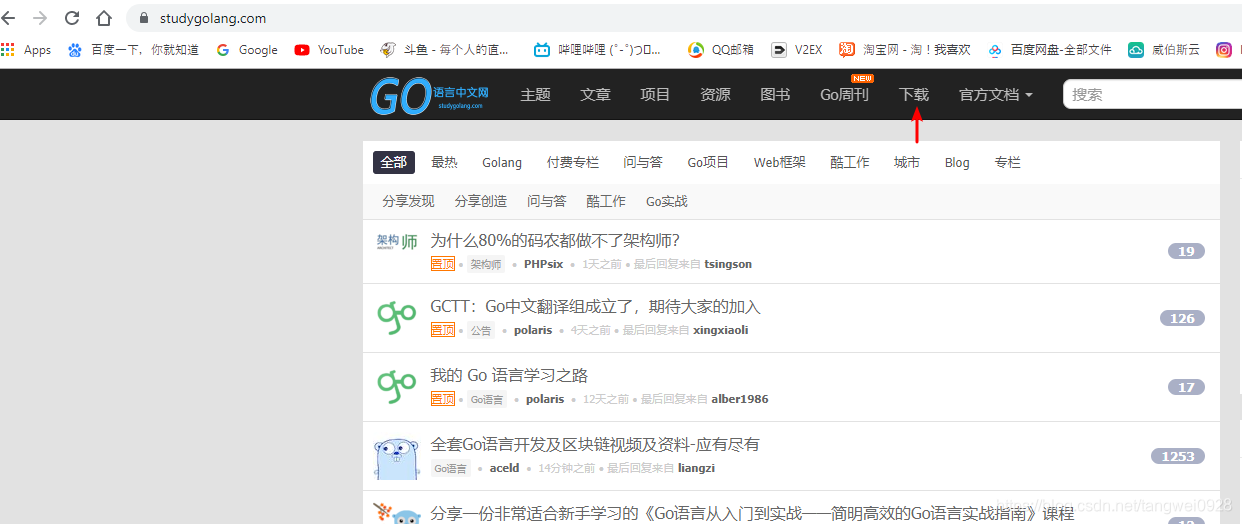The width and height of the screenshot is (1242, 524).
Task: Select the 问与答 top-row tab
Action: (643, 162)
